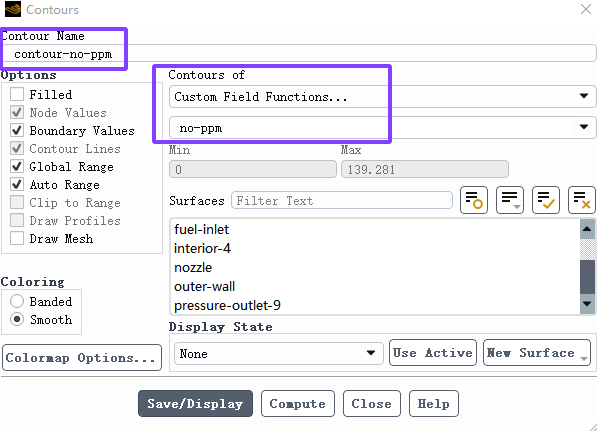Screen dimensions: 597x431
Task: Open the surface list filter options icon
Action: (510, 200)
